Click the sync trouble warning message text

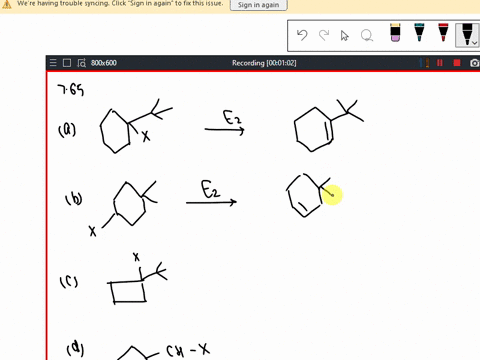pyautogui.click(x=120, y=4)
